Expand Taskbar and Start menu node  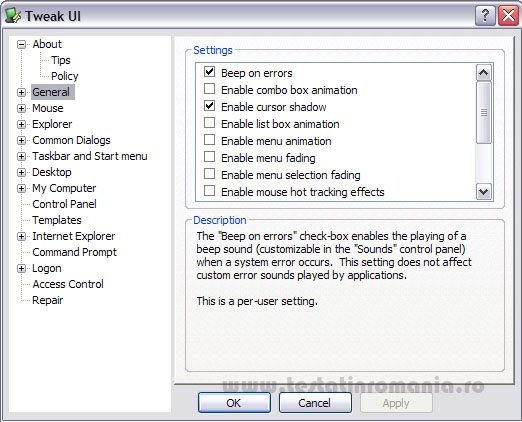21,156
